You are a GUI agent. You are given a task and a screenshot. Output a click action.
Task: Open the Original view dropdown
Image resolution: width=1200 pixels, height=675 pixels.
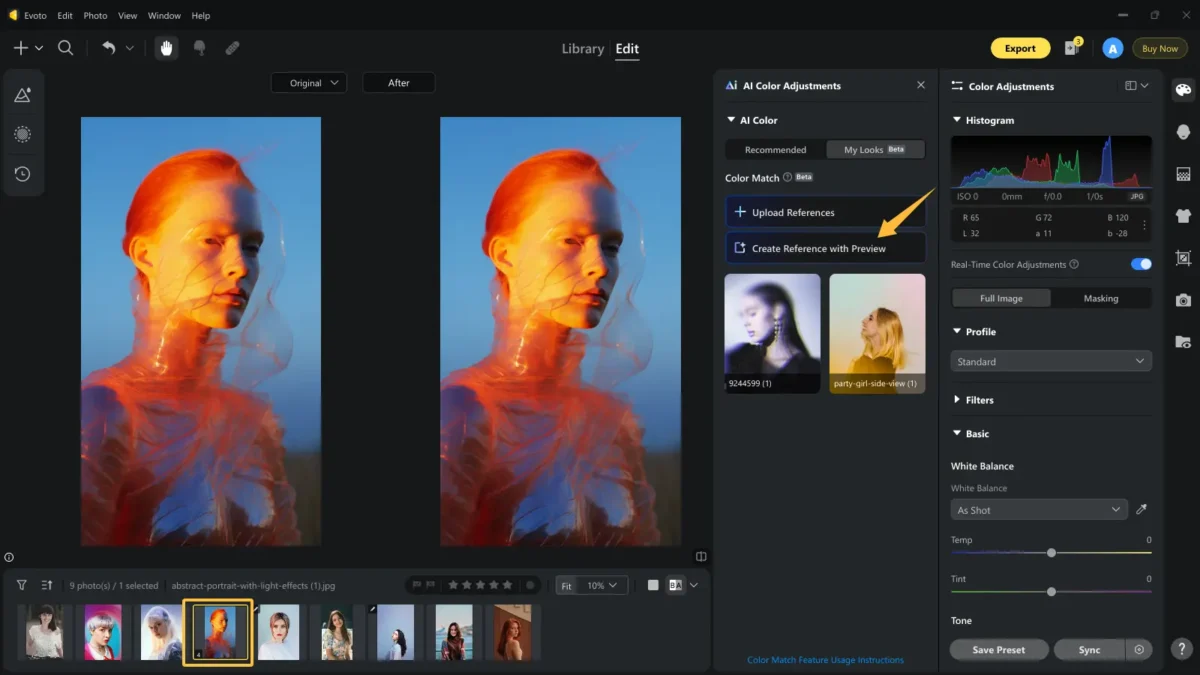coord(309,83)
